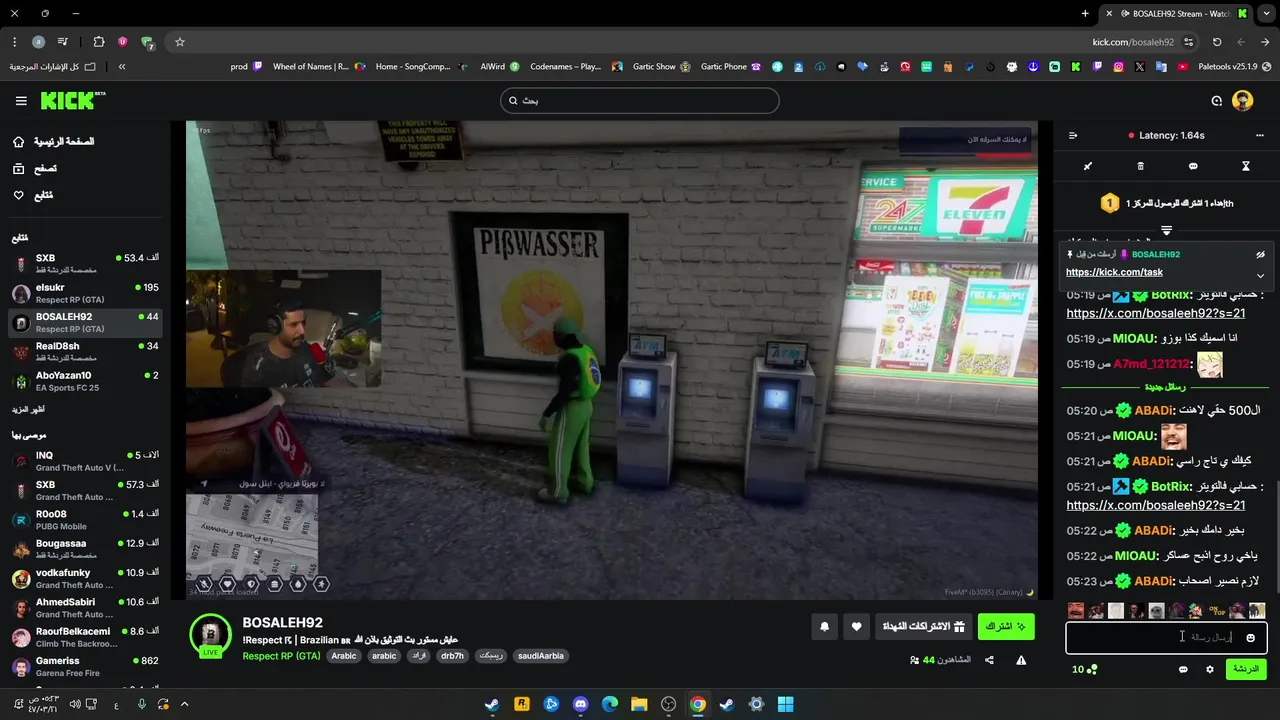Open the Following heart sidebar item
The image size is (1280, 720).
point(33,195)
